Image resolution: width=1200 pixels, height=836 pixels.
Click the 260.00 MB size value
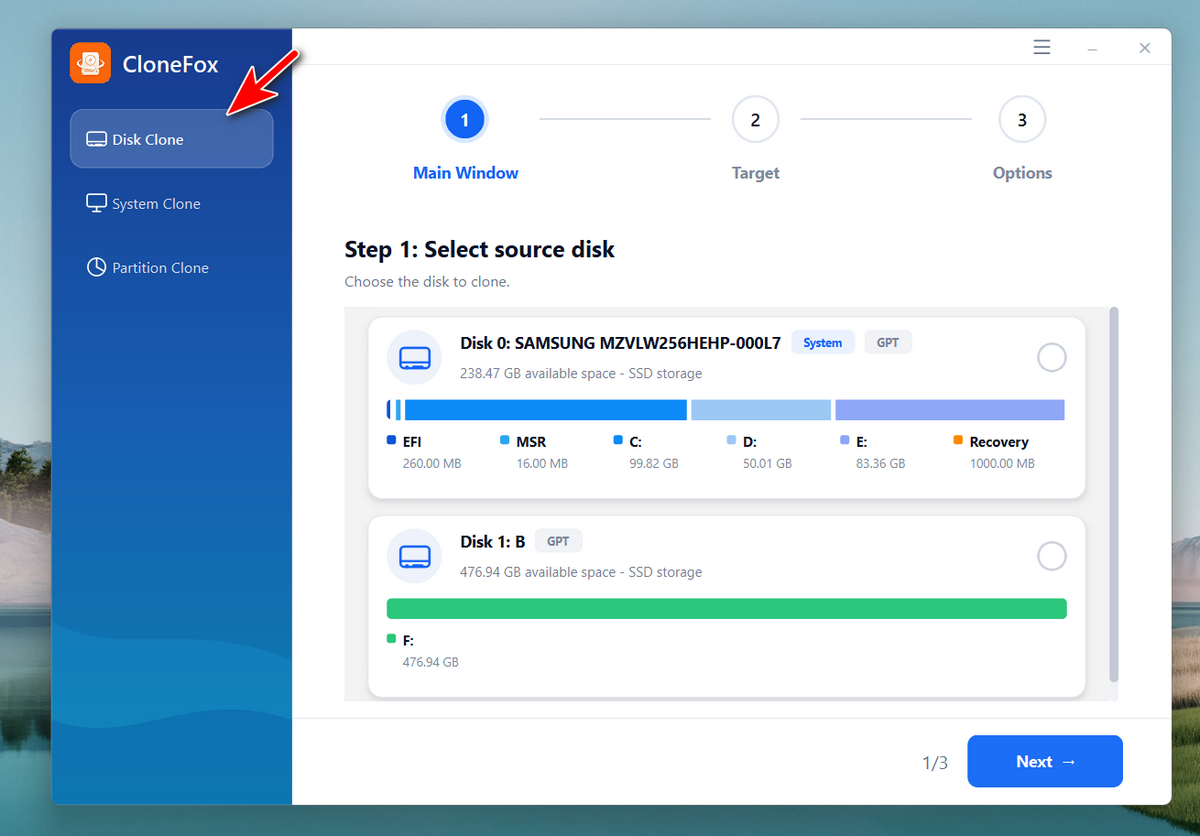(x=432, y=464)
